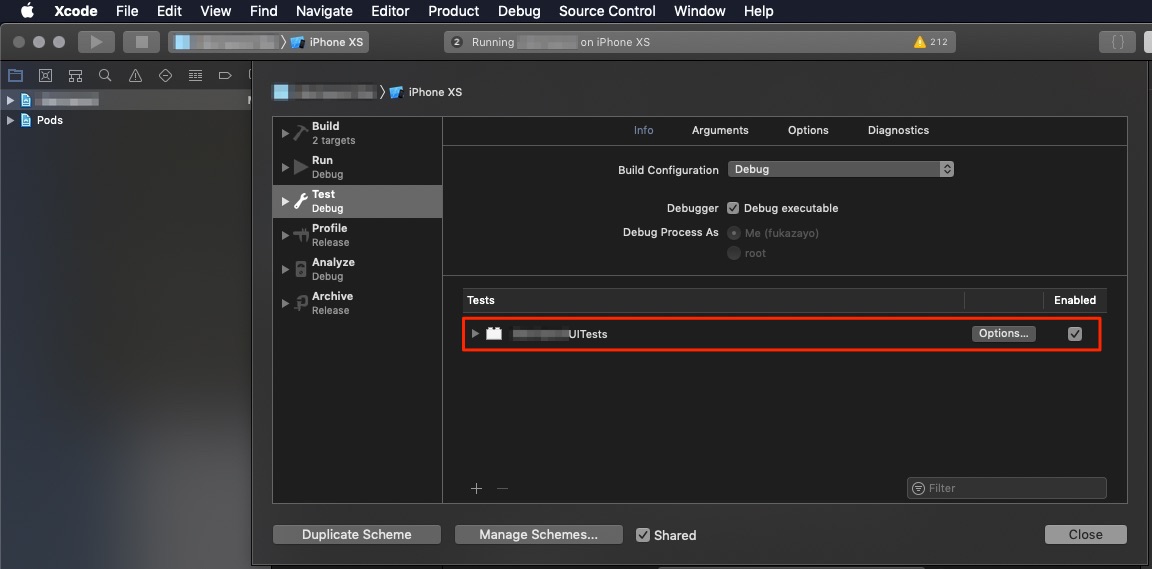Image resolution: width=1152 pixels, height=569 pixels.
Task: Expand the Pods project in navigator
Action: (11, 120)
